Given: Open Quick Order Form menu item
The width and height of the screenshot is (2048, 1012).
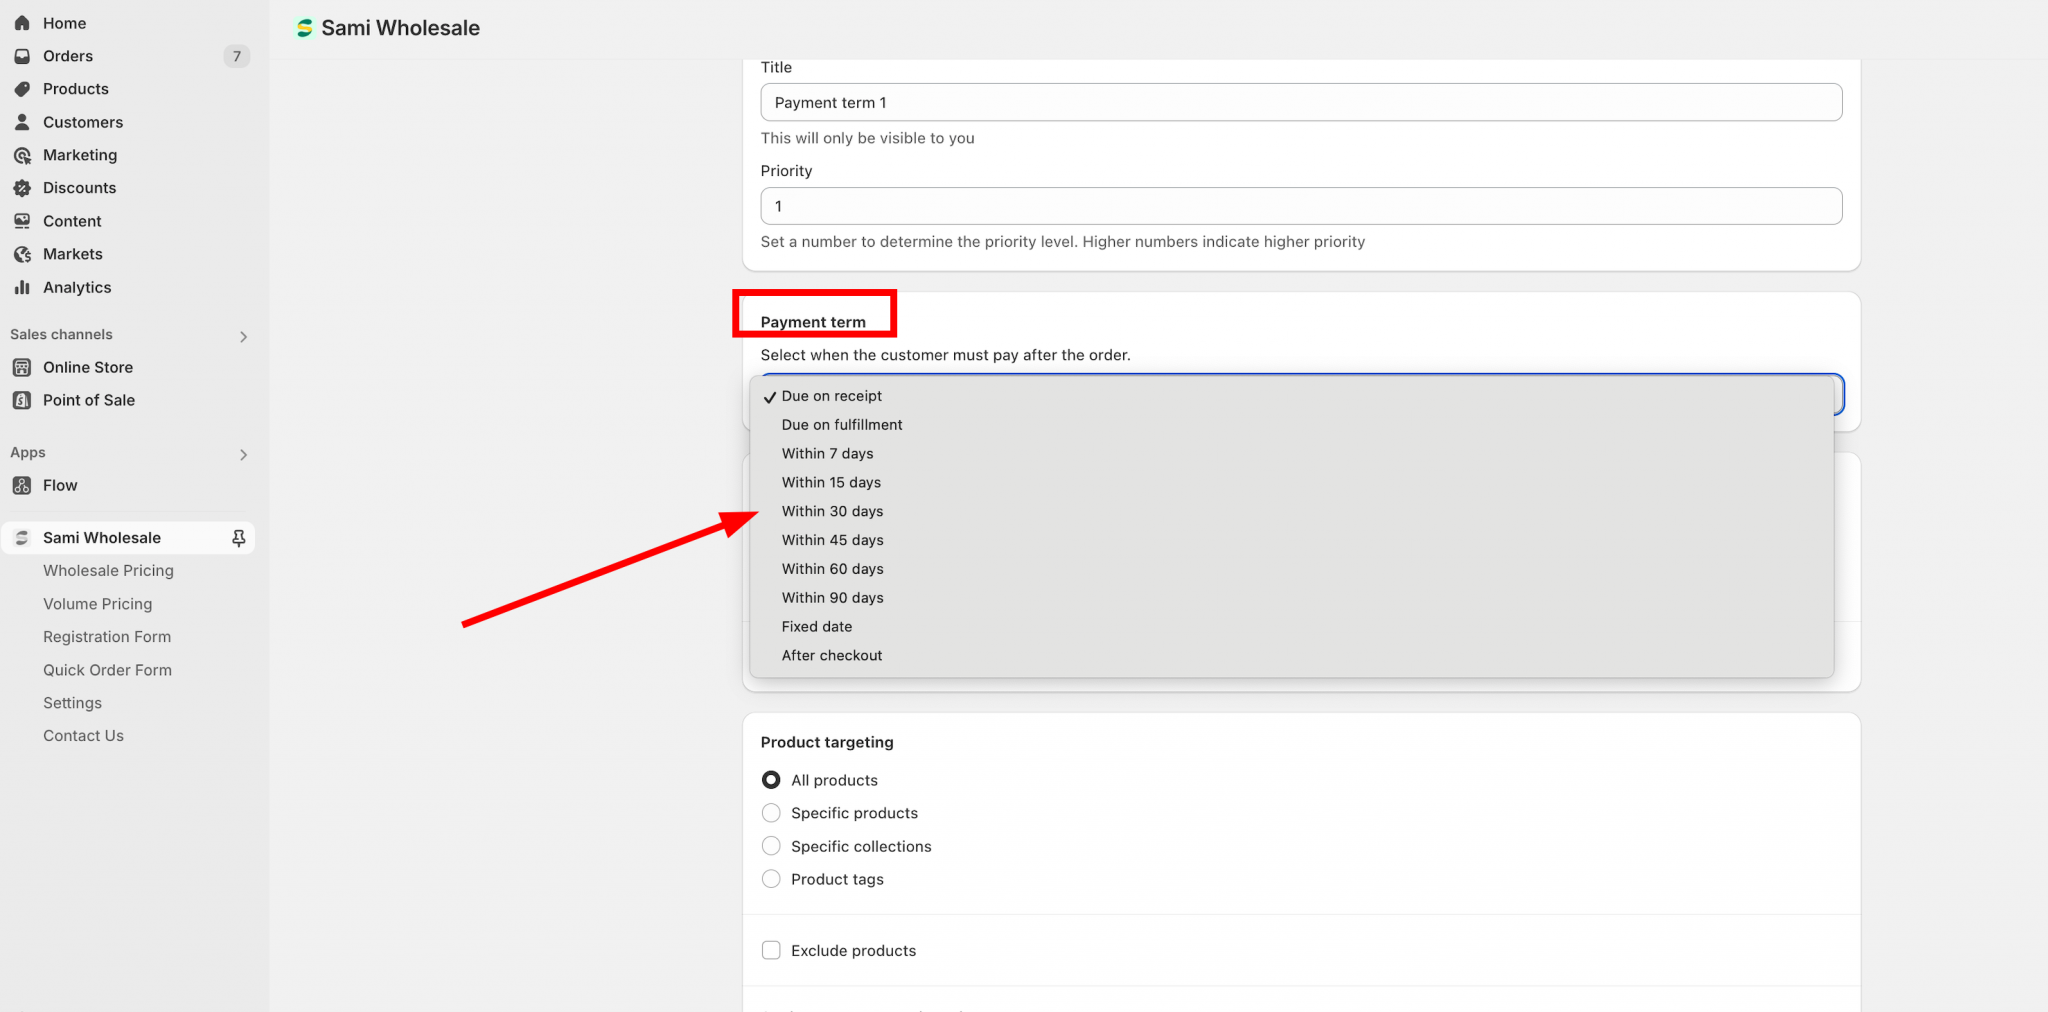Looking at the screenshot, I should point(107,670).
